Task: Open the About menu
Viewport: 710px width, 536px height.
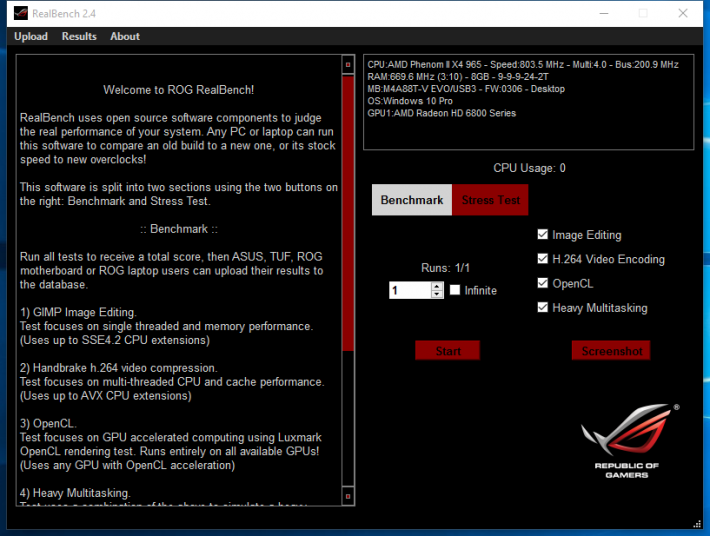Action: 125,36
